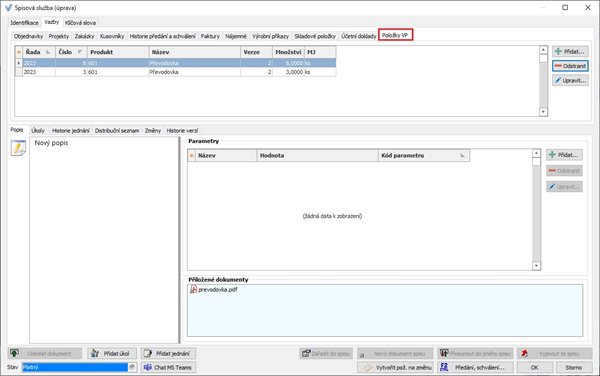Image resolution: width=600 pixels, height=376 pixels.
Task: Click Přidat jednání button
Action: 168,353
